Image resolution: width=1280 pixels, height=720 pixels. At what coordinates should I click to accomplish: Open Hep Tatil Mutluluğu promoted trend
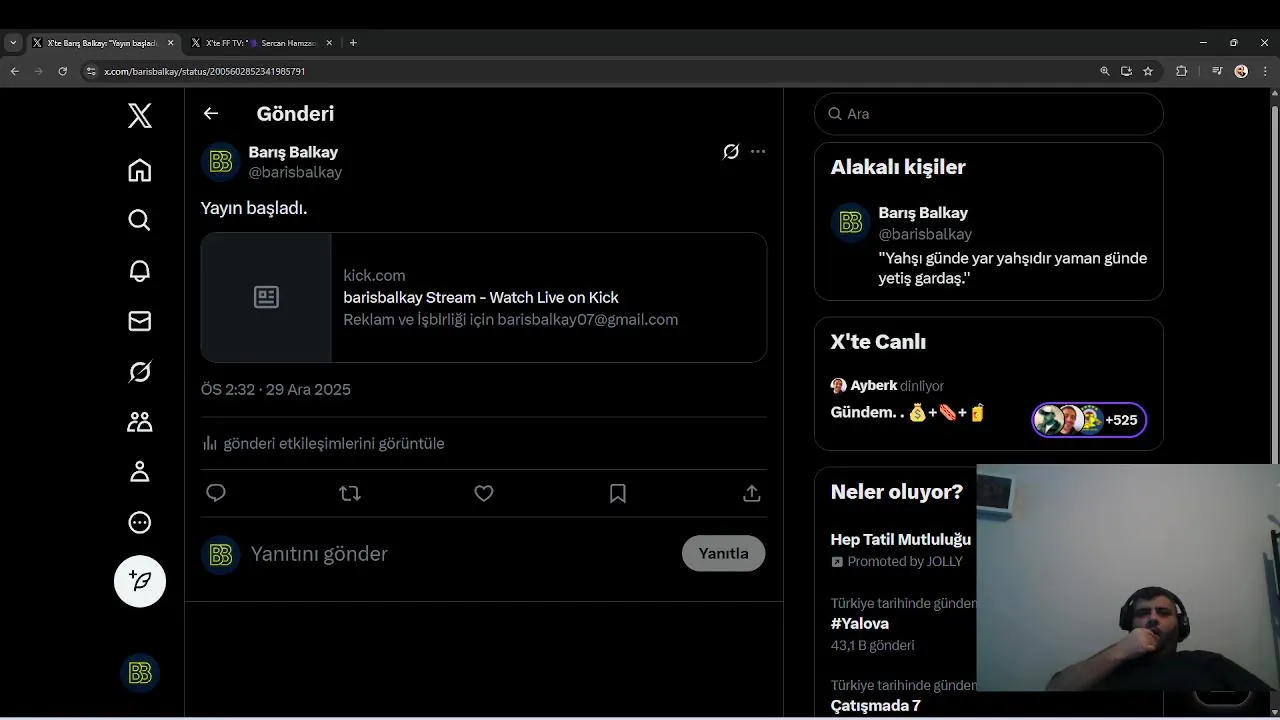pos(901,550)
